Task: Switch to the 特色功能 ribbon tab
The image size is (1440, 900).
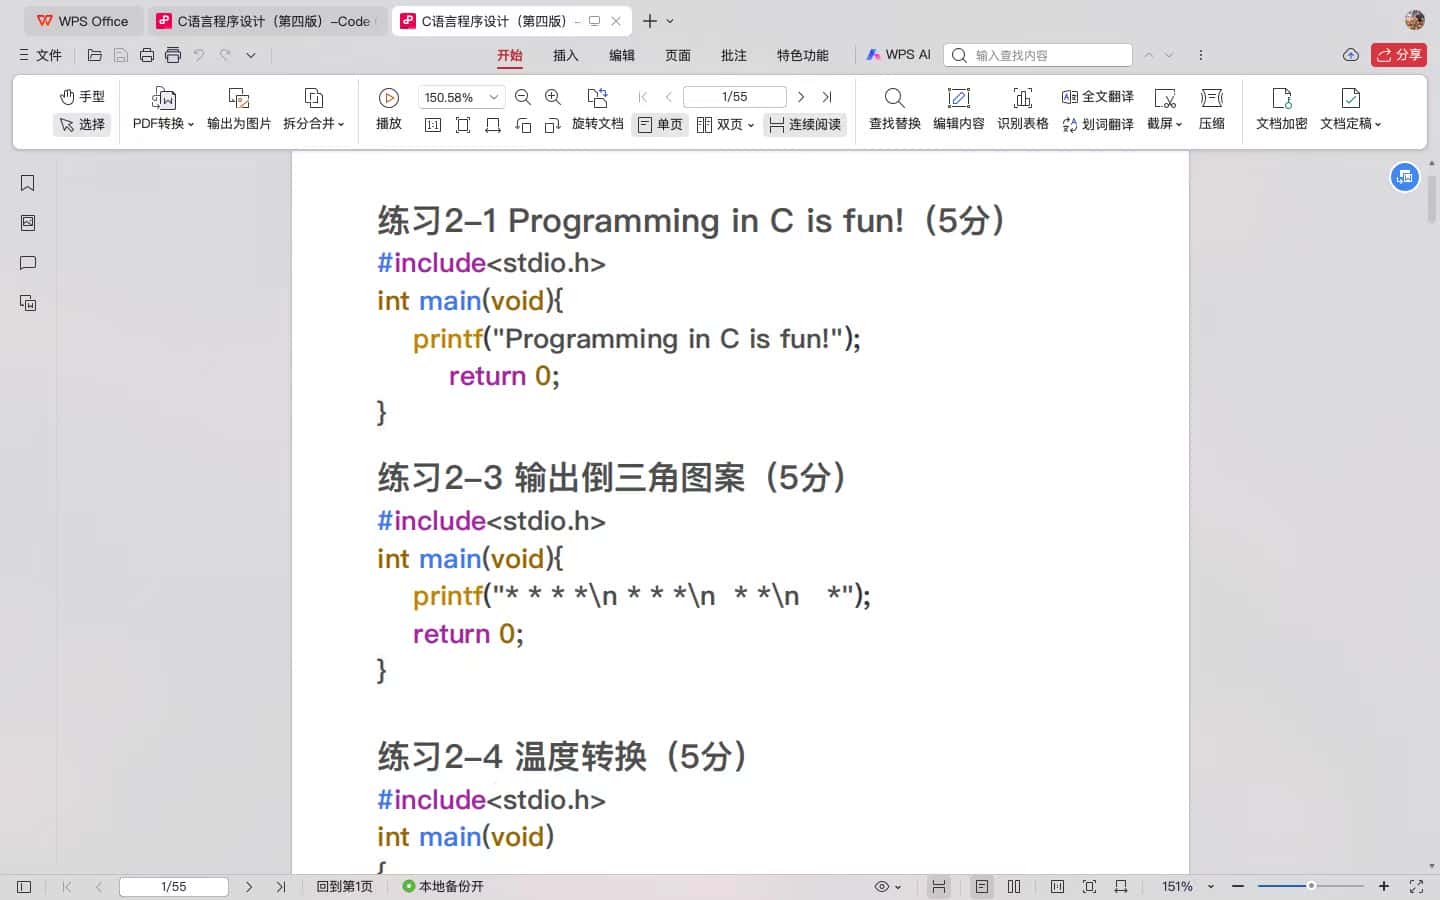Action: click(803, 55)
